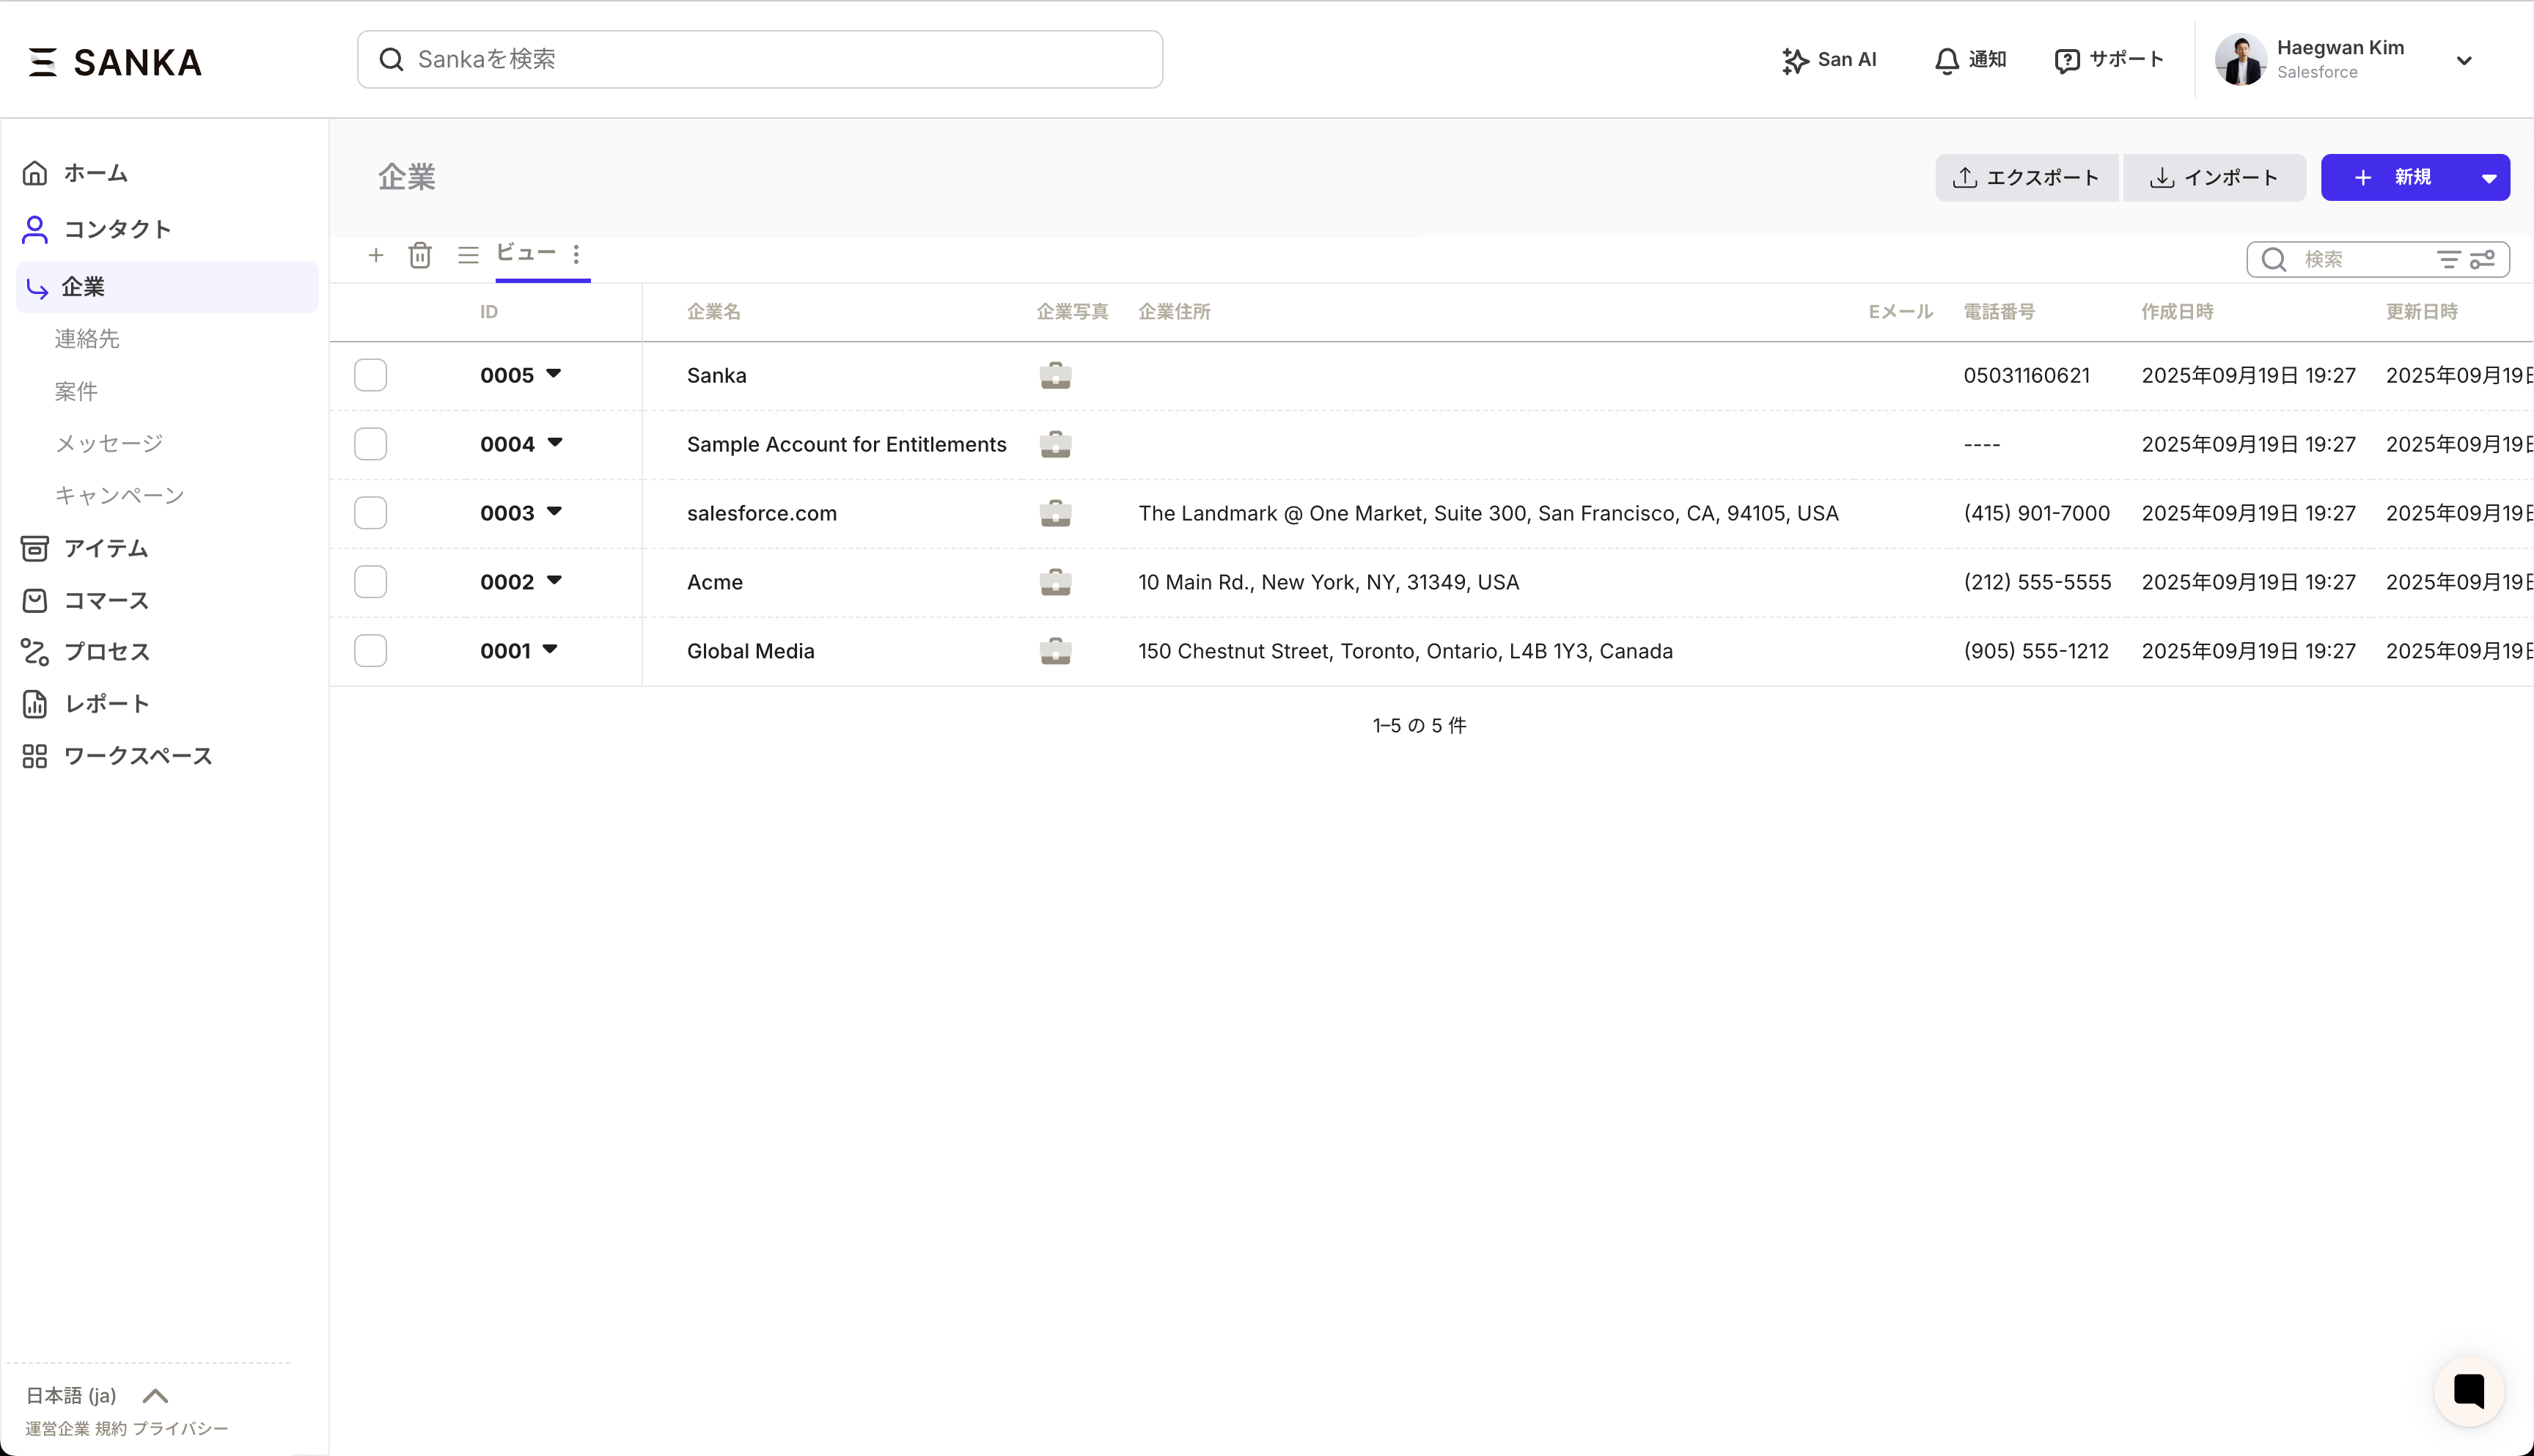Expand the Haegwan Kim account menu
Screen dimensions: 2534x1456
click(2464, 60)
